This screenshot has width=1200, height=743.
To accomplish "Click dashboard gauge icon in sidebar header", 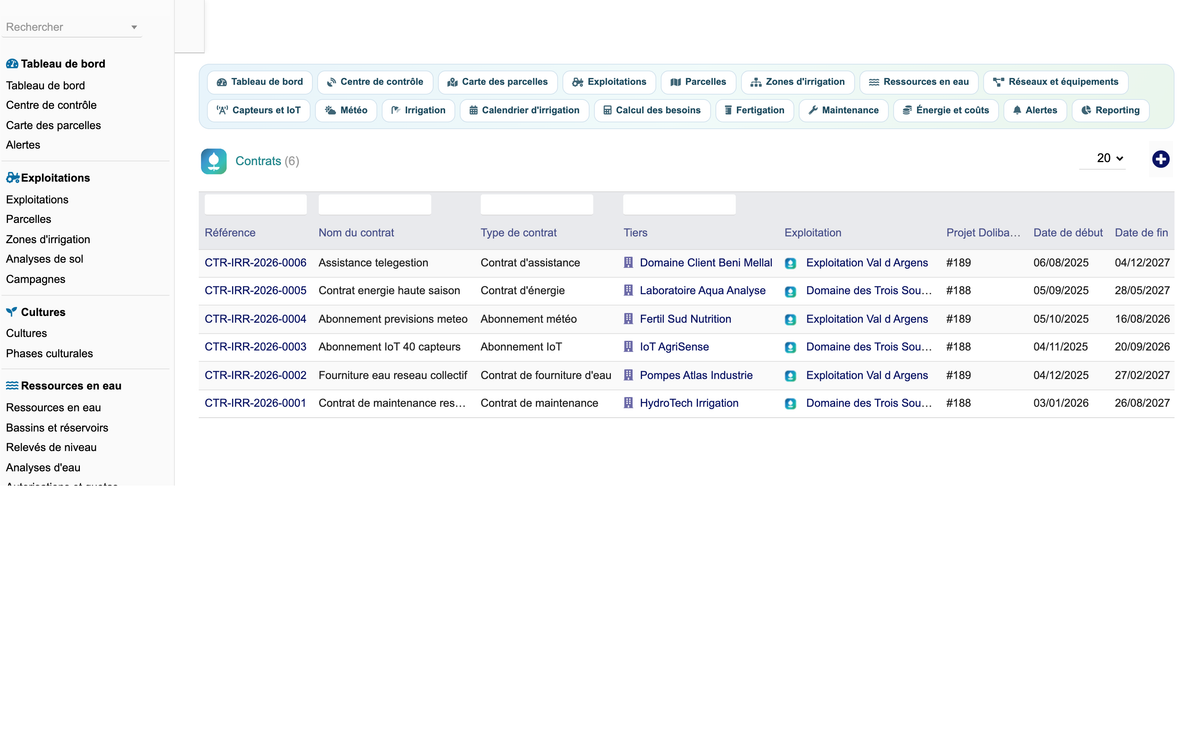I will [x=12, y=64].
